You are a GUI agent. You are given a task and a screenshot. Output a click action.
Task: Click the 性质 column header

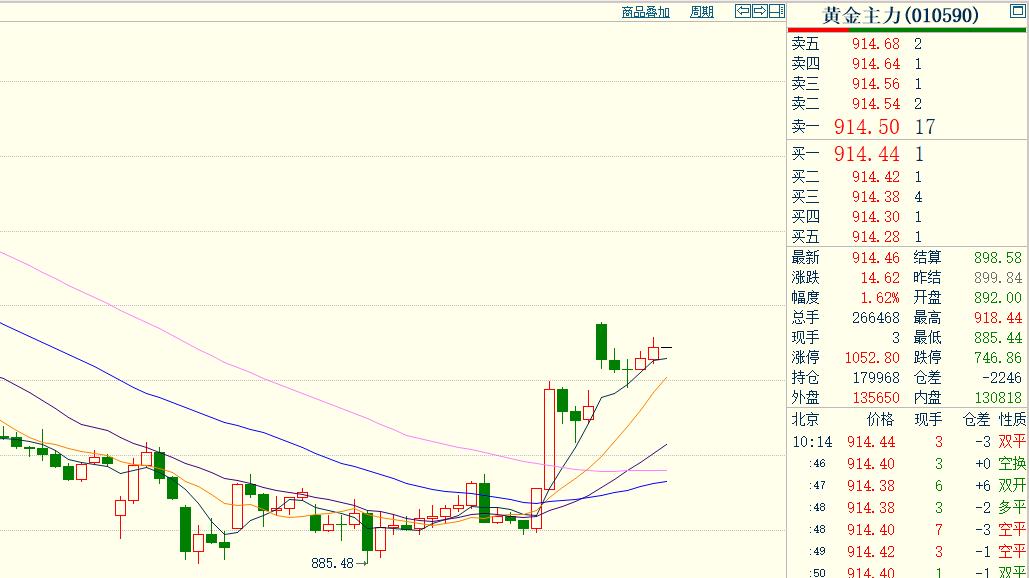pos(1012,419)
